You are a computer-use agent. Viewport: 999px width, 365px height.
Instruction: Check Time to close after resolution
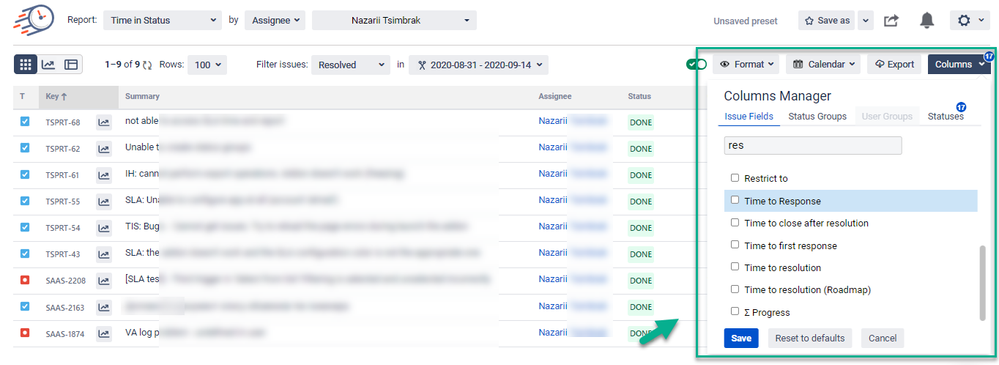click(735, 222)
